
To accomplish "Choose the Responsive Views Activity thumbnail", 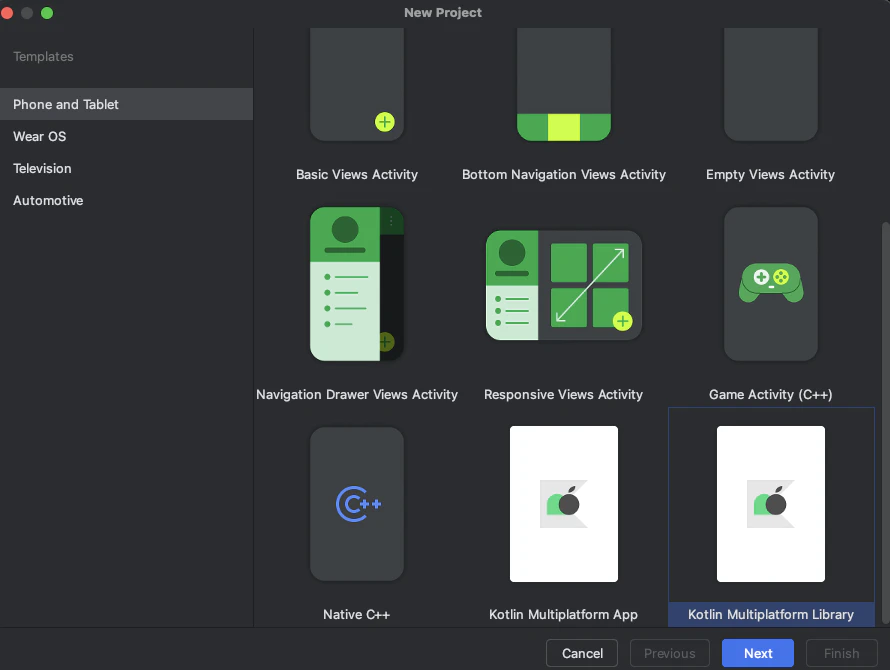I will [564, 285].
